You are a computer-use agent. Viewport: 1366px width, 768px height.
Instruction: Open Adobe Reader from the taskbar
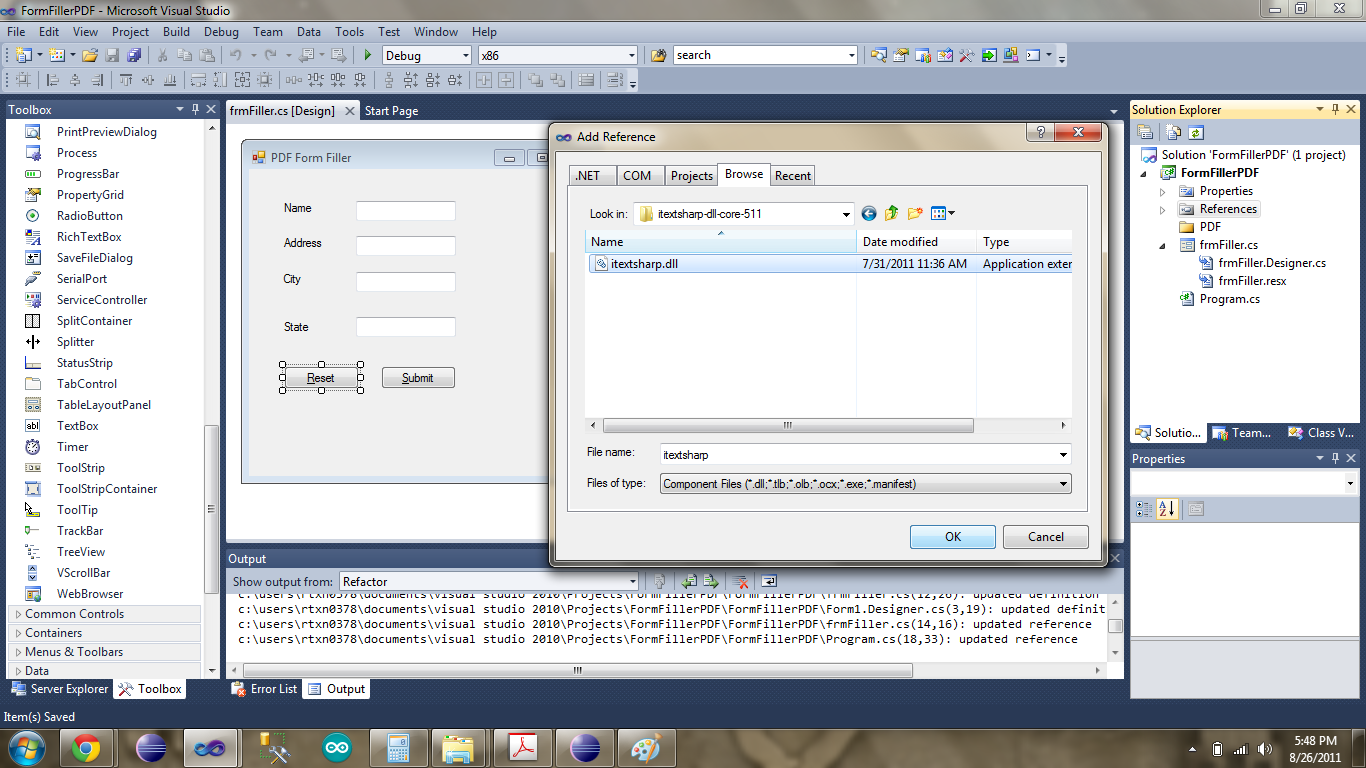point(522,747)
